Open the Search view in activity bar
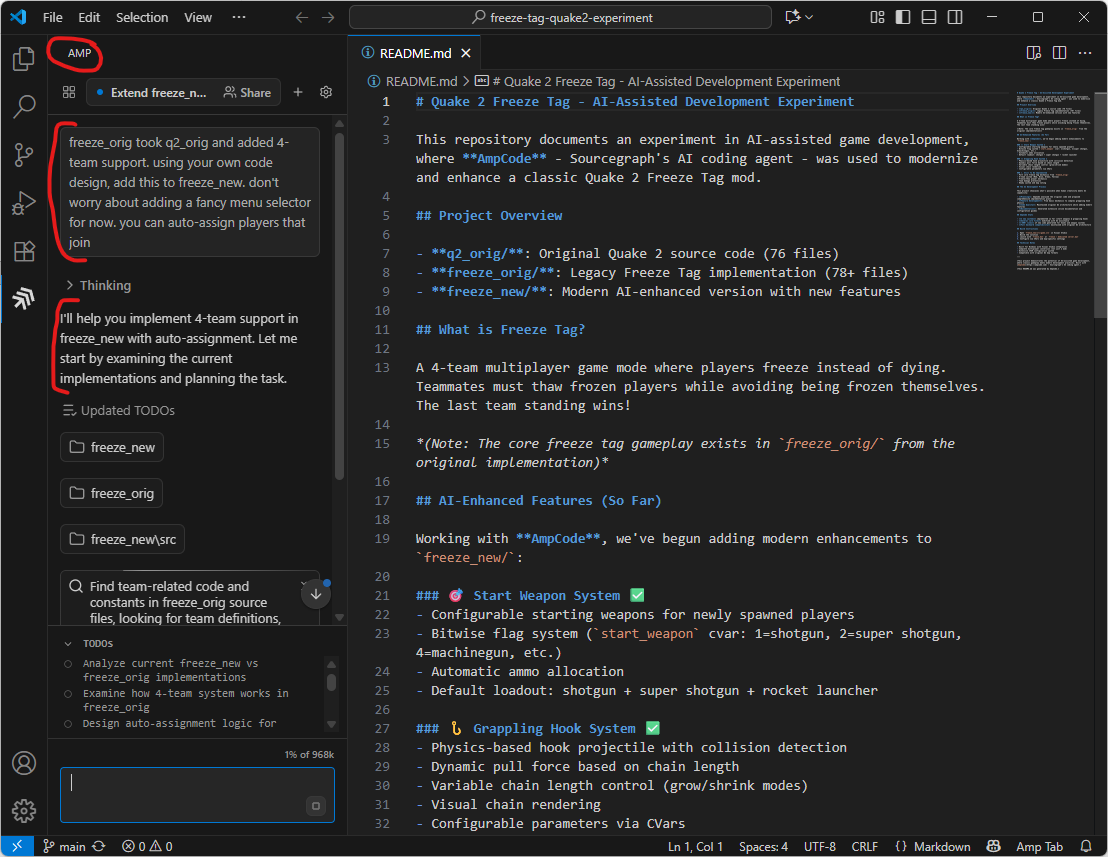 (24, 107)
